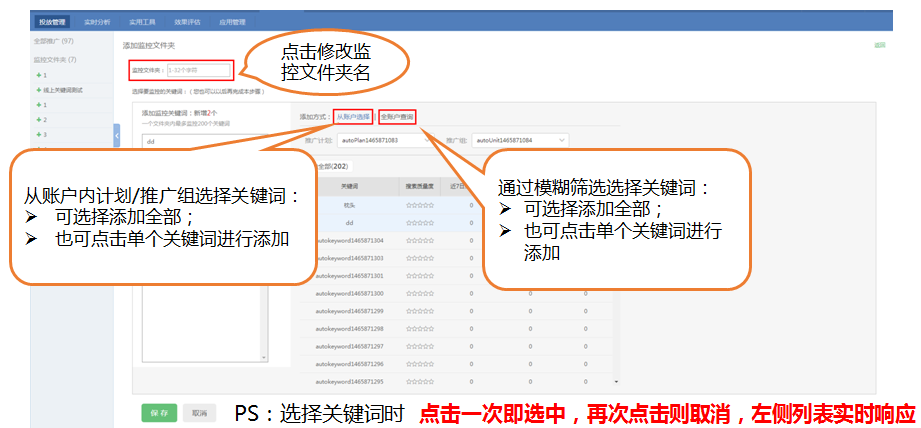This screenshot has width=921, height=428.
Task: Click the star rating for autokeyword1465871299
Action: (x=420, y=311)
